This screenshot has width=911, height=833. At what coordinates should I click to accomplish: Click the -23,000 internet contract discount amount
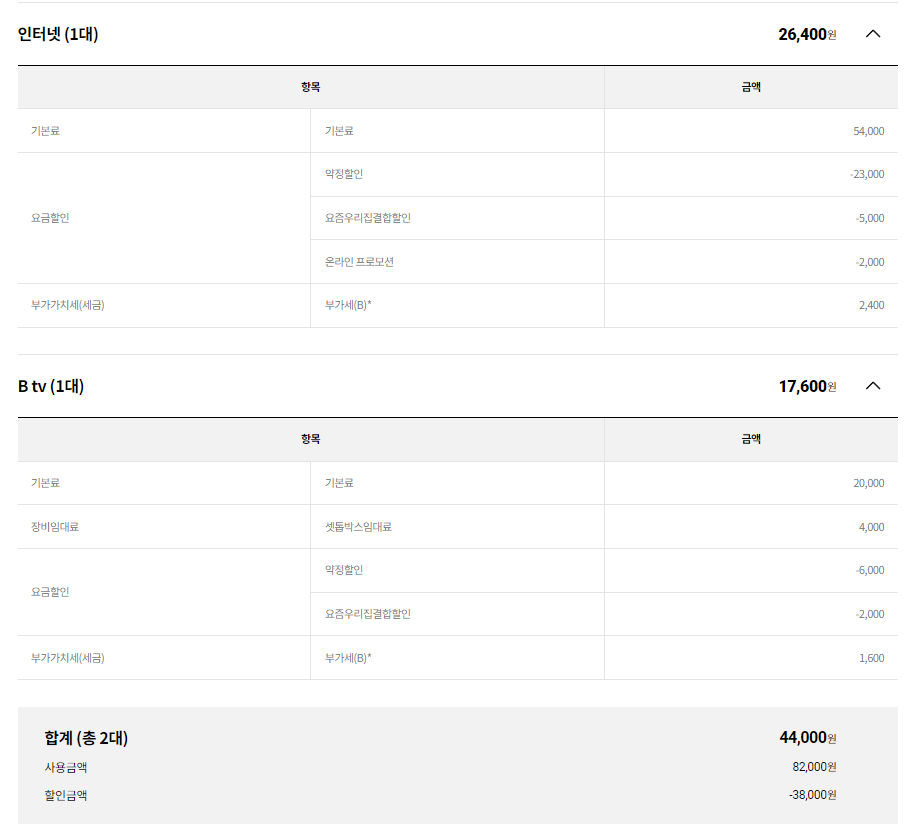pyautogui.click(x=866, y=174)
